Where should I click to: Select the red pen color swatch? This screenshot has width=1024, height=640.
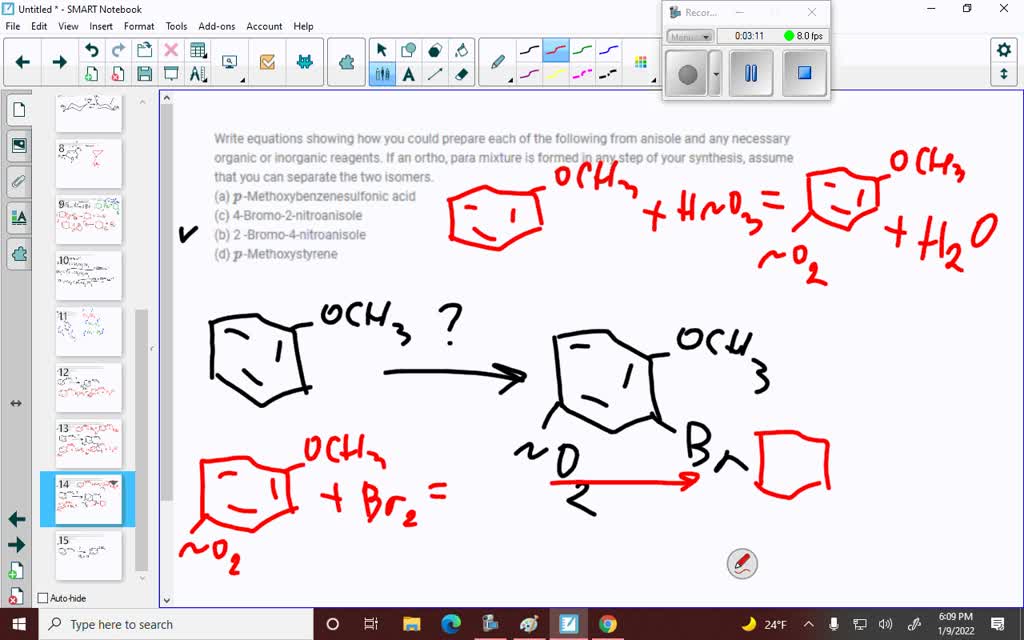[x=555, y=48]
